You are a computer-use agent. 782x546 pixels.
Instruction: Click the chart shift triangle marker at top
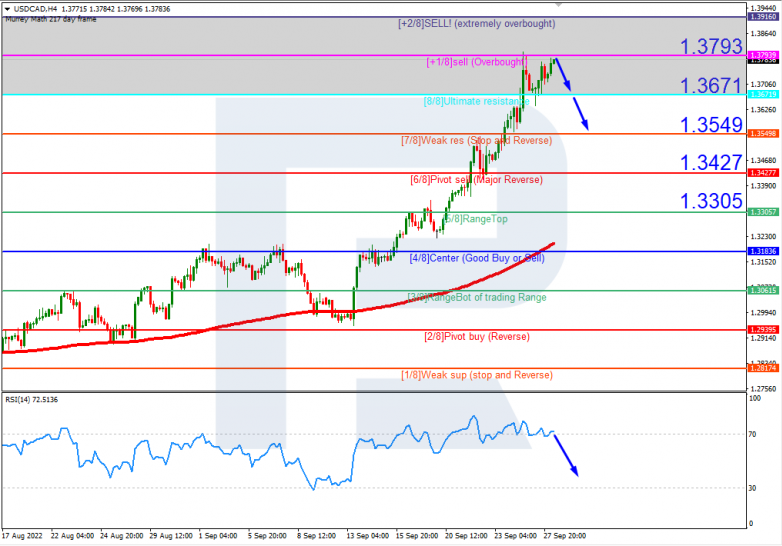coord(559,4)
